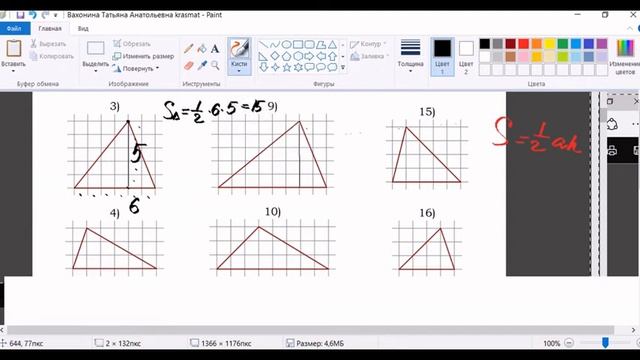Expand the shapes gallery more arrow
This screenshot has height=360, width=640.
pyautogui.click(x=343, y=67)
